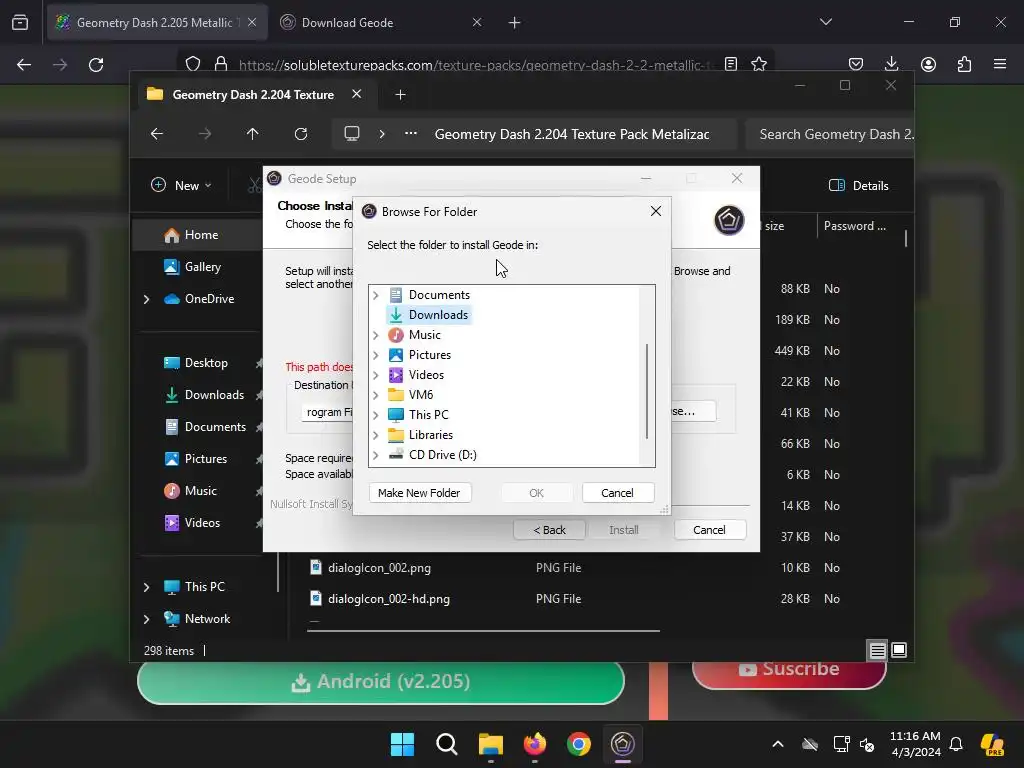Select file dialogIcon_002-hd.png
This screenshot has width=1024, height=768.
click(389, 599)
